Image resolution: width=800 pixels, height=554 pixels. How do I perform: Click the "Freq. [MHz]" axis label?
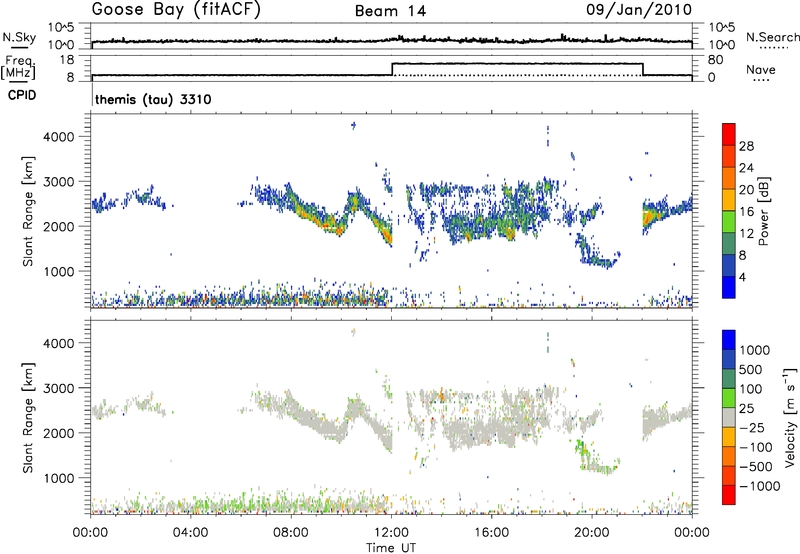[19, 67]
